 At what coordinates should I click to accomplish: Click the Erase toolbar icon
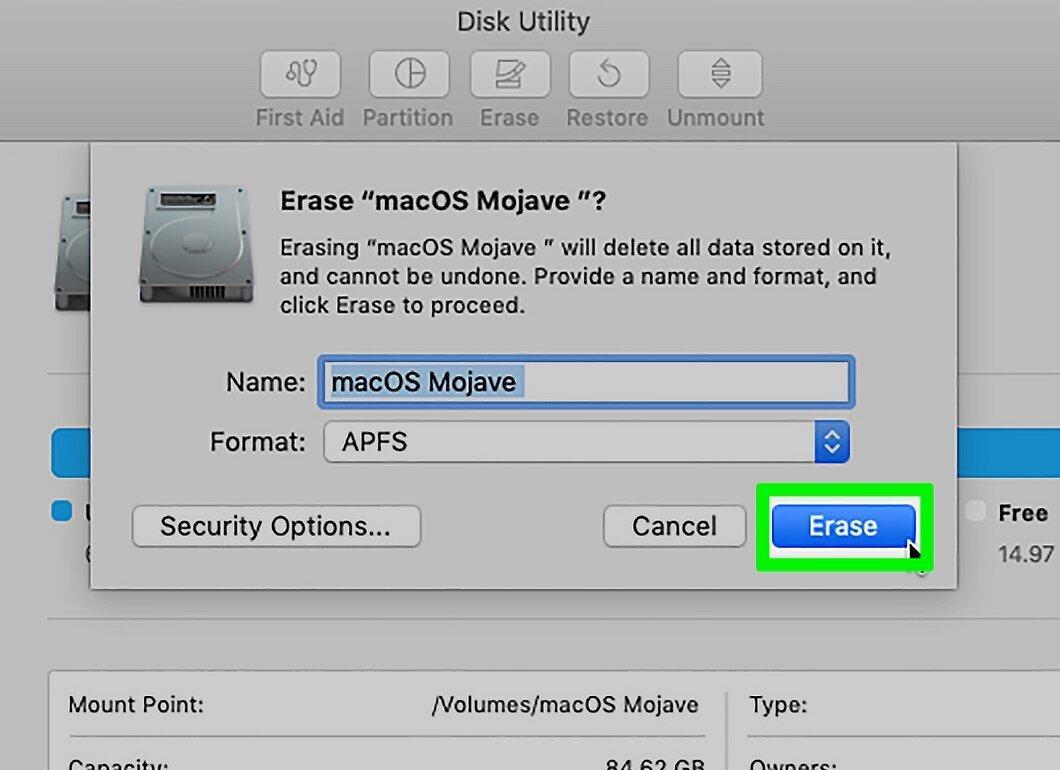click(x=510, y=74)
